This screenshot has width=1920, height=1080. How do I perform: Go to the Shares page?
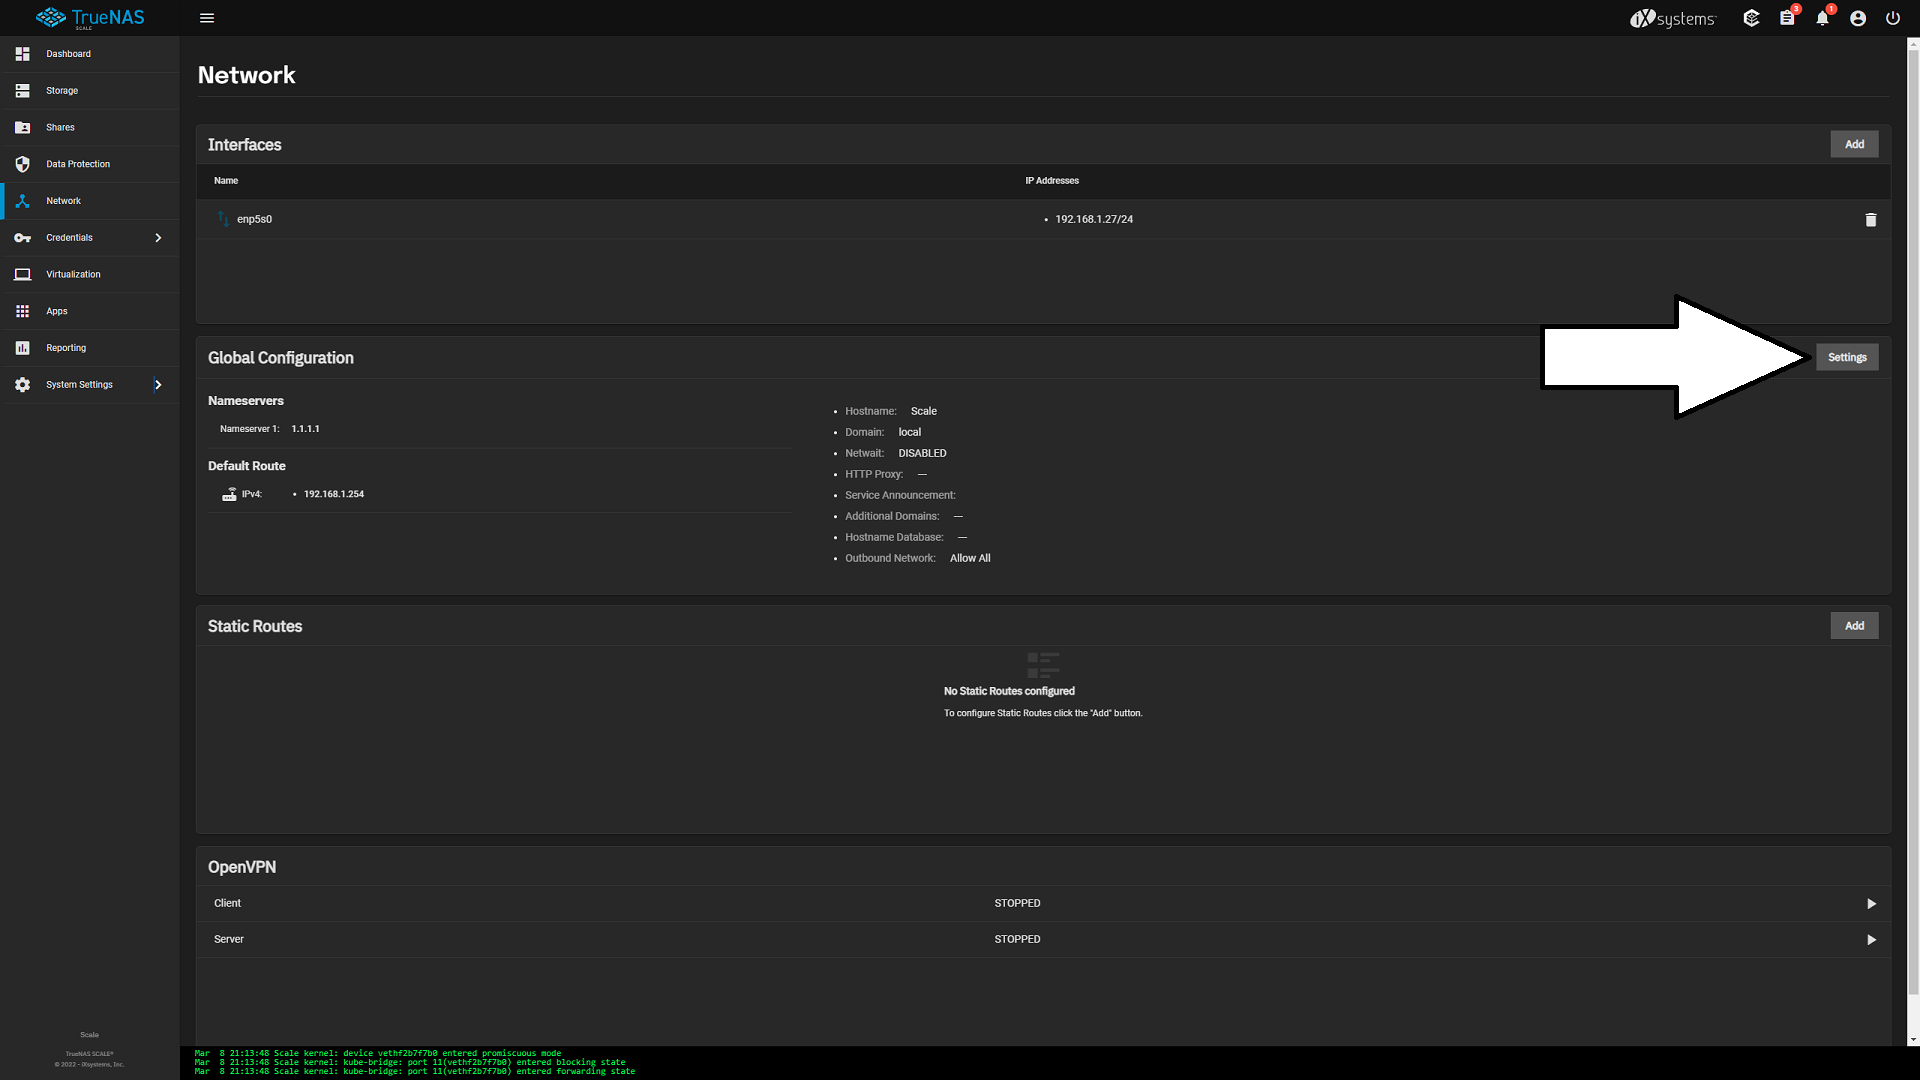coord(90,128)
